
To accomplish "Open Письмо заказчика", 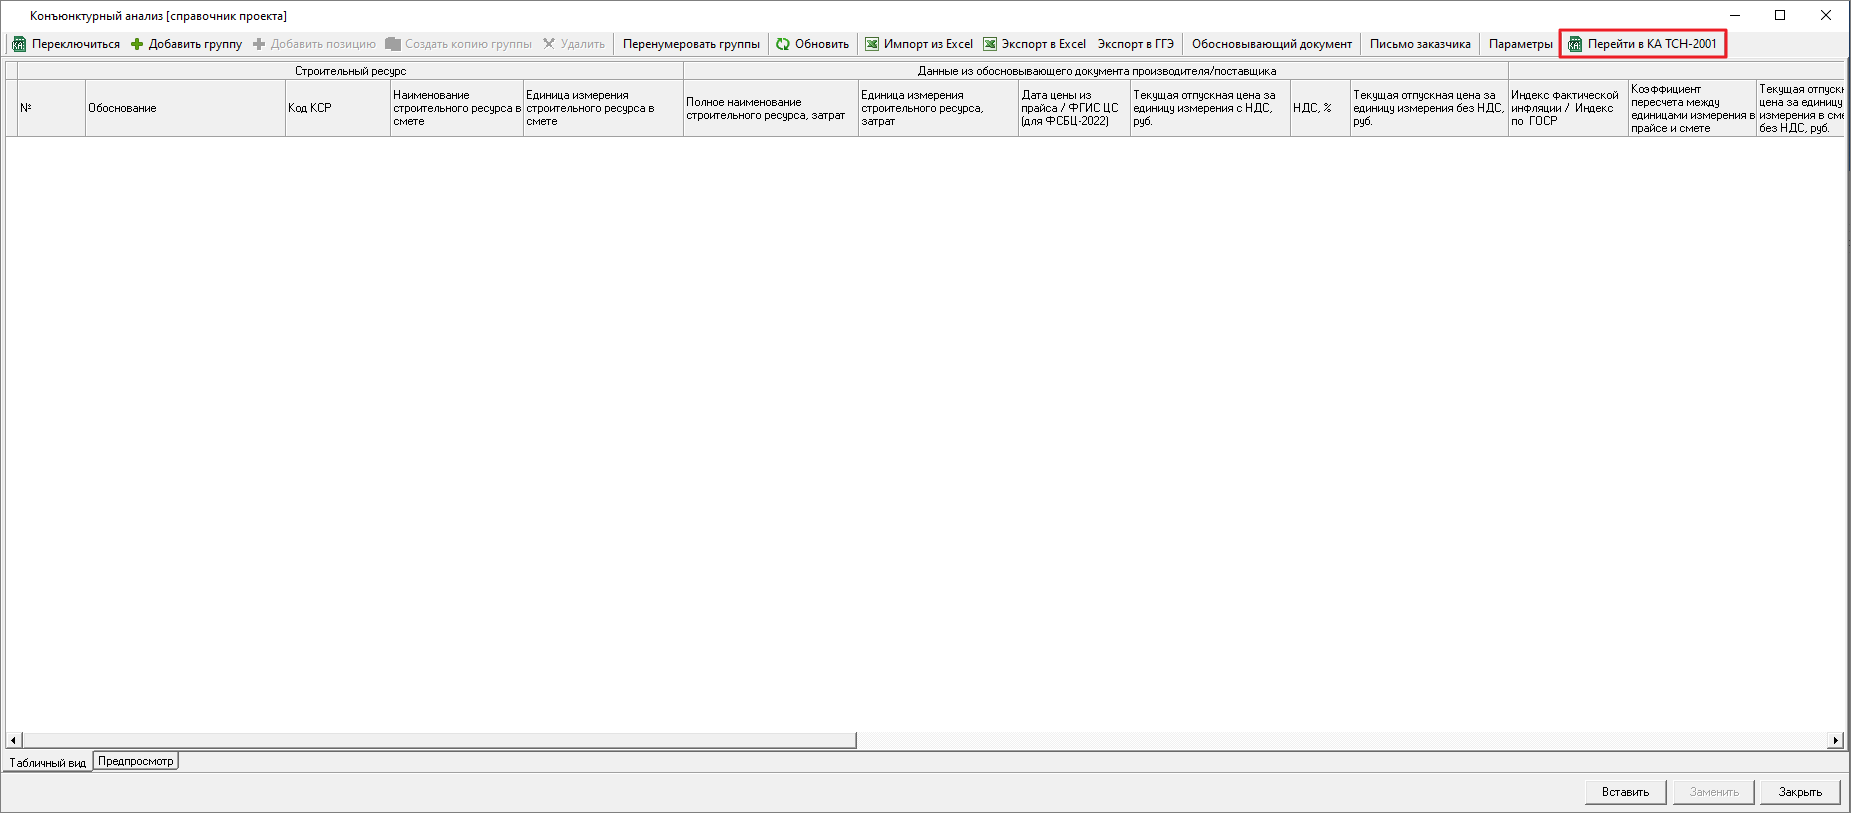I will (1420, 44).
